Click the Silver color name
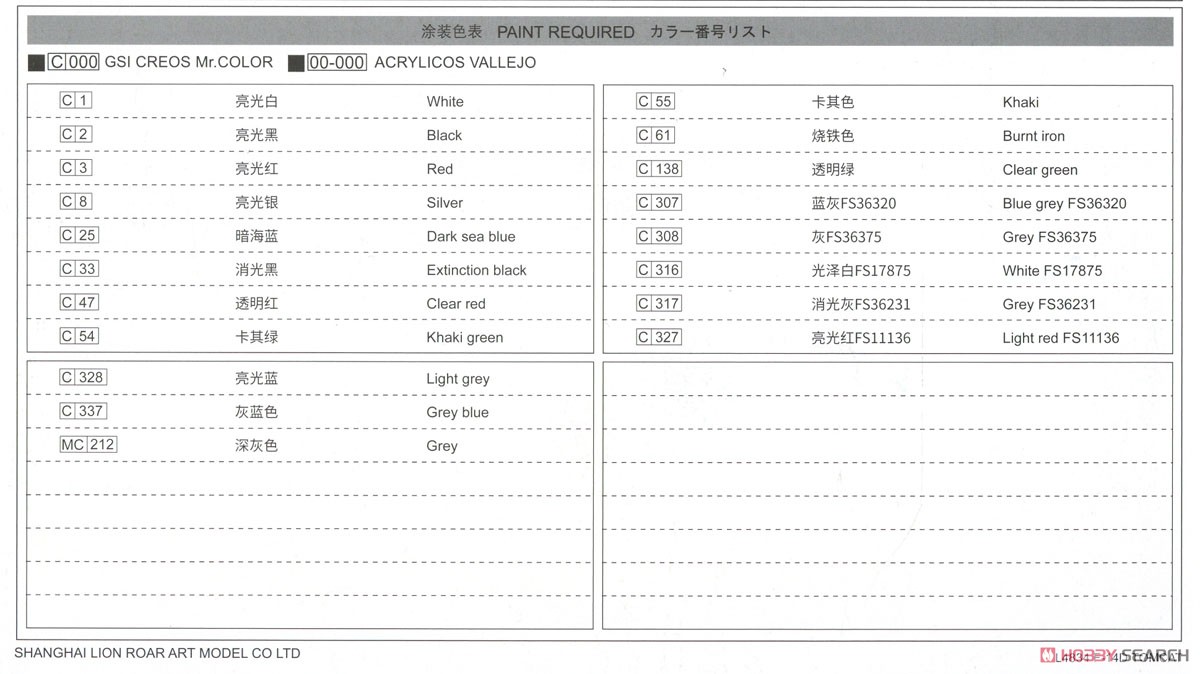 pos(445,203)
